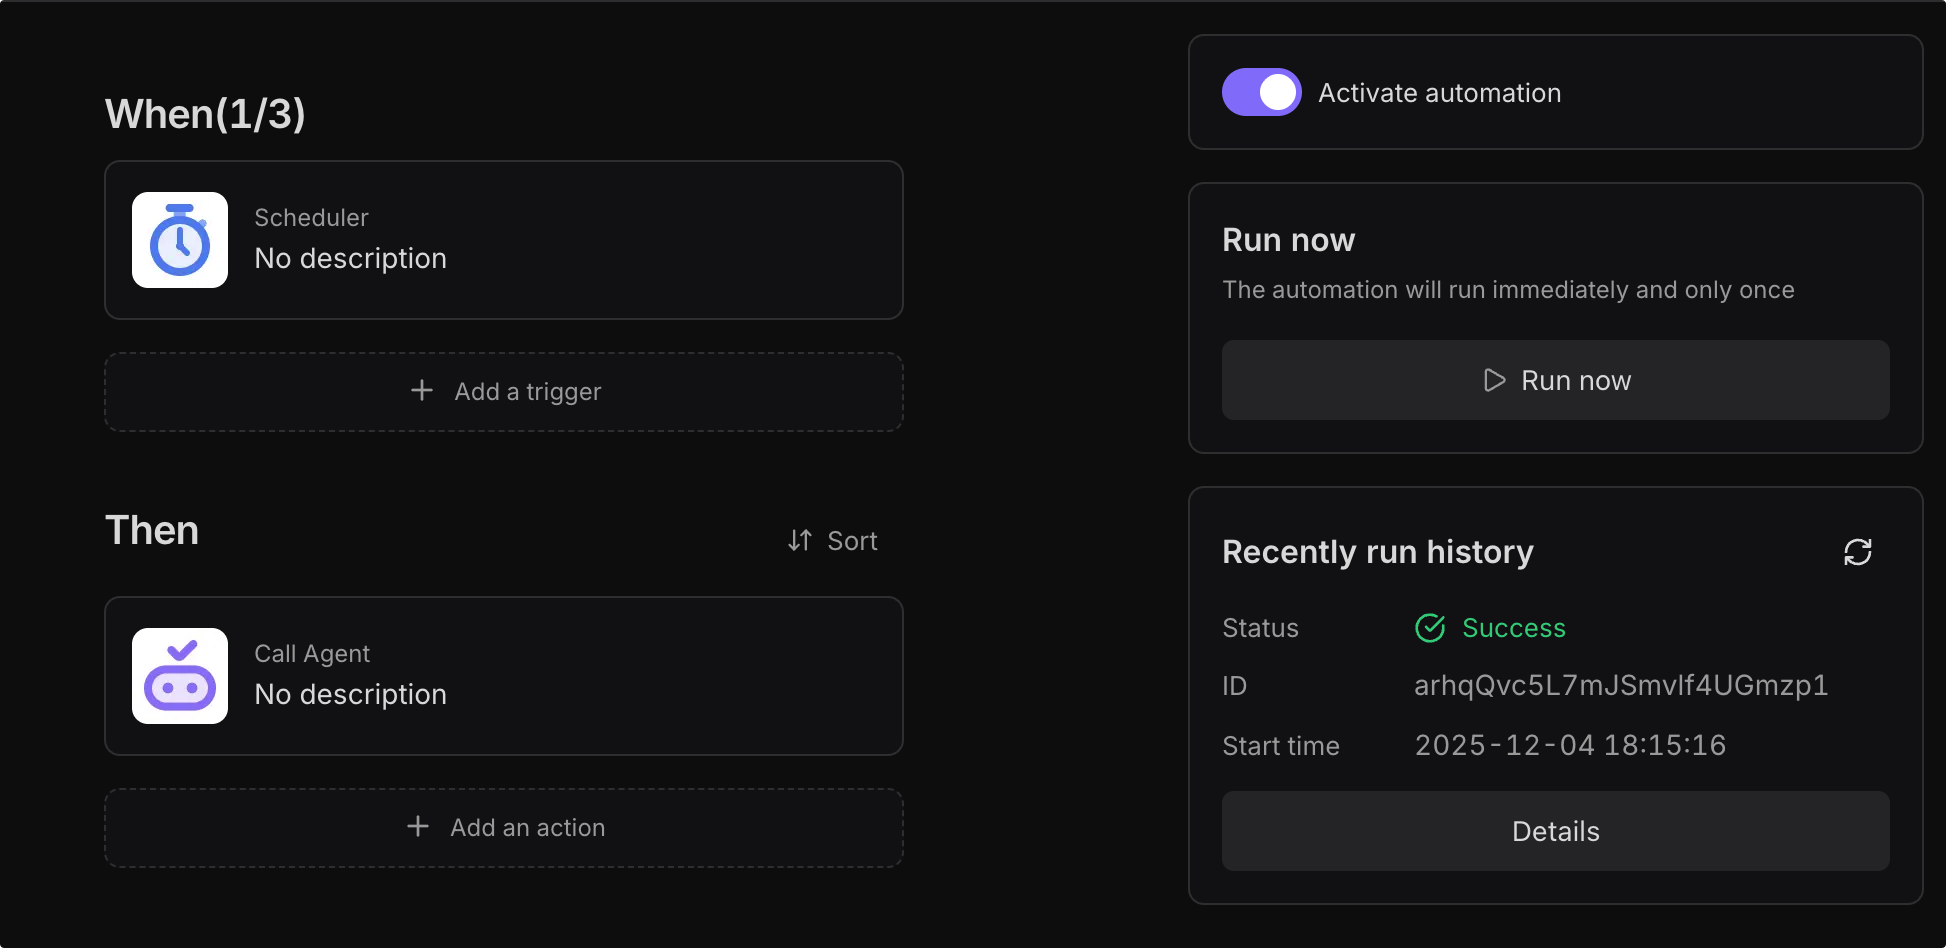Open the Details of the last run

tap(1555, 831)
